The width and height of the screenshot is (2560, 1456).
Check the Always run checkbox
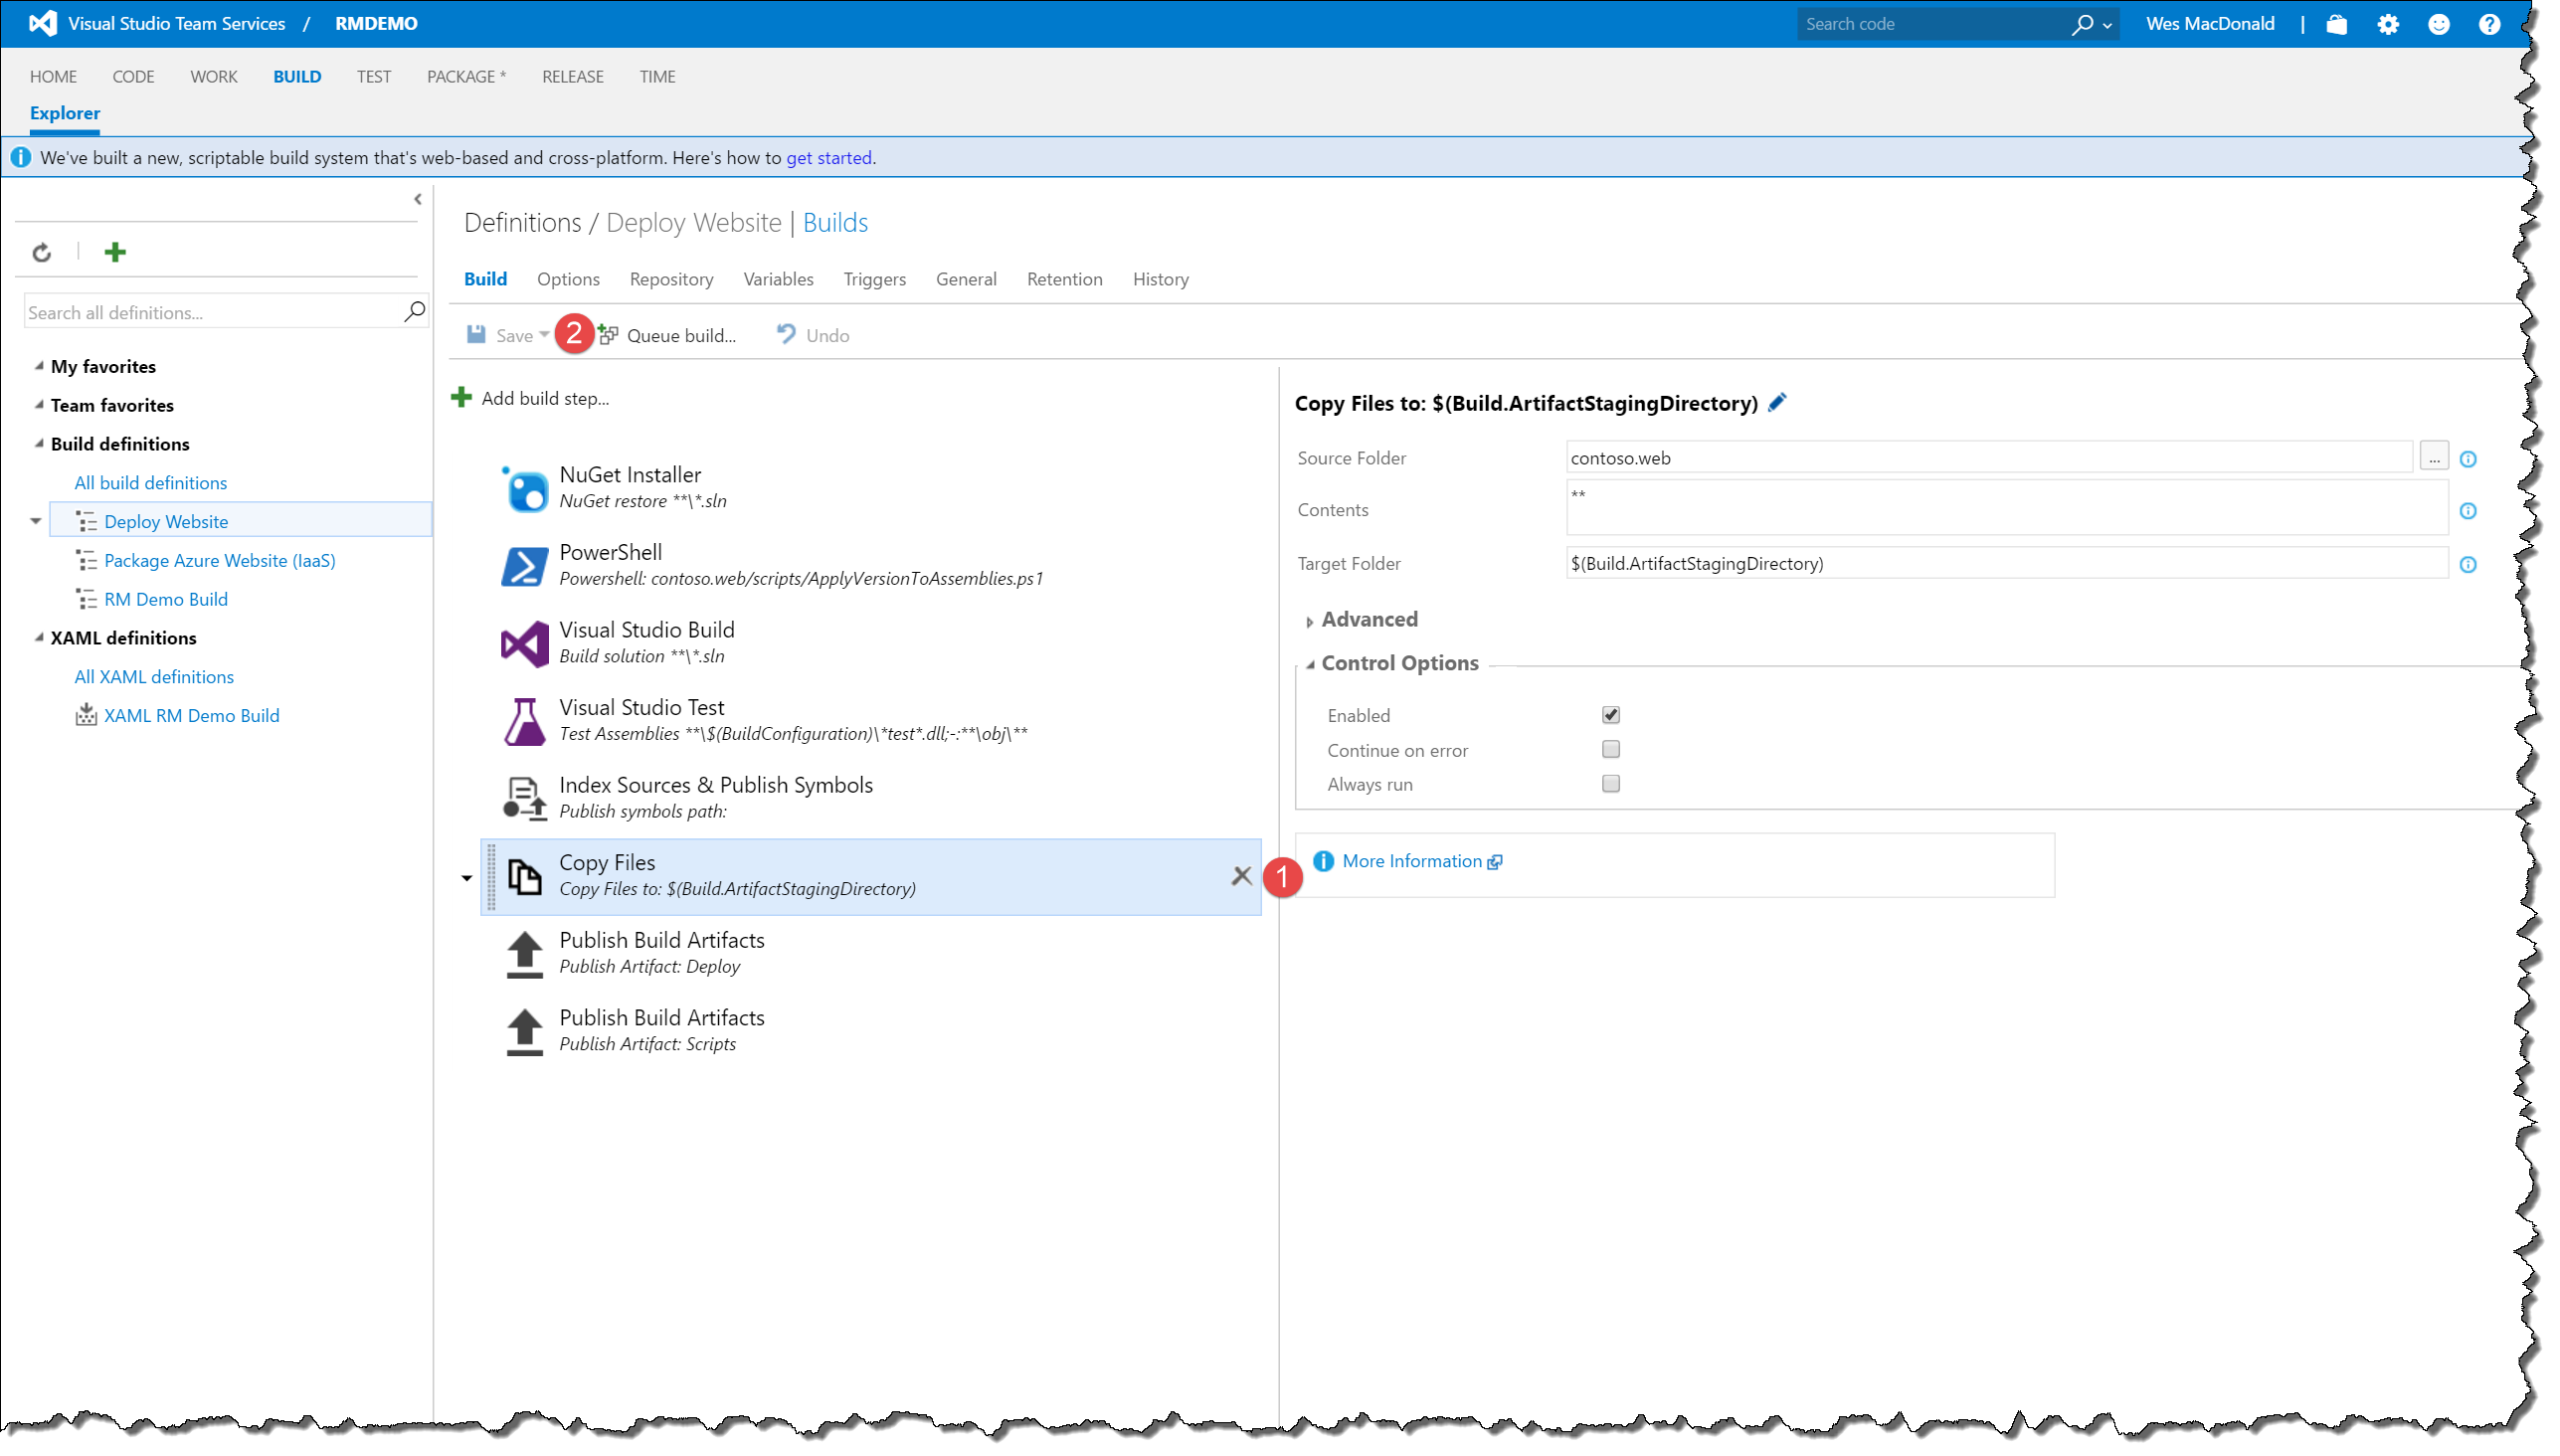coord(1610,784)
